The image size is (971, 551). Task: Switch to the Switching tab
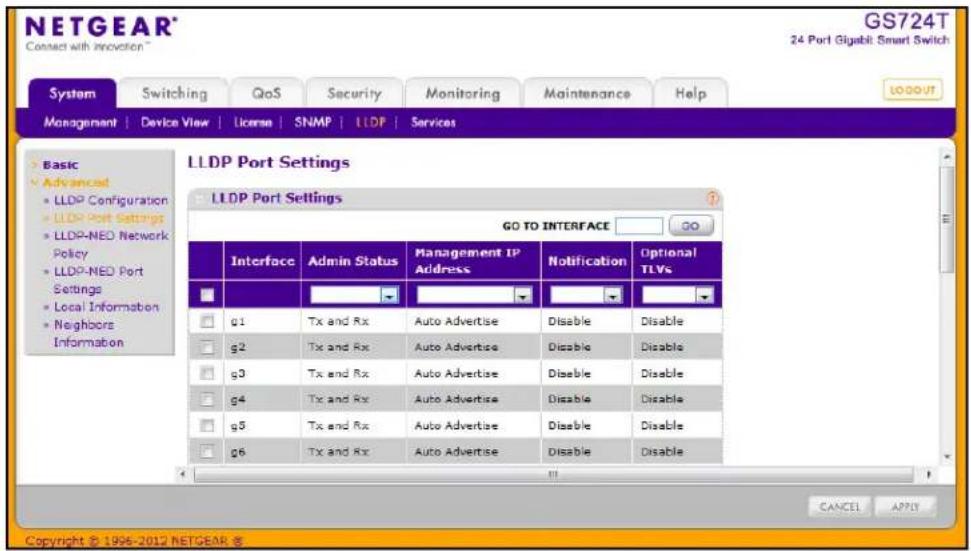point(174,93)
